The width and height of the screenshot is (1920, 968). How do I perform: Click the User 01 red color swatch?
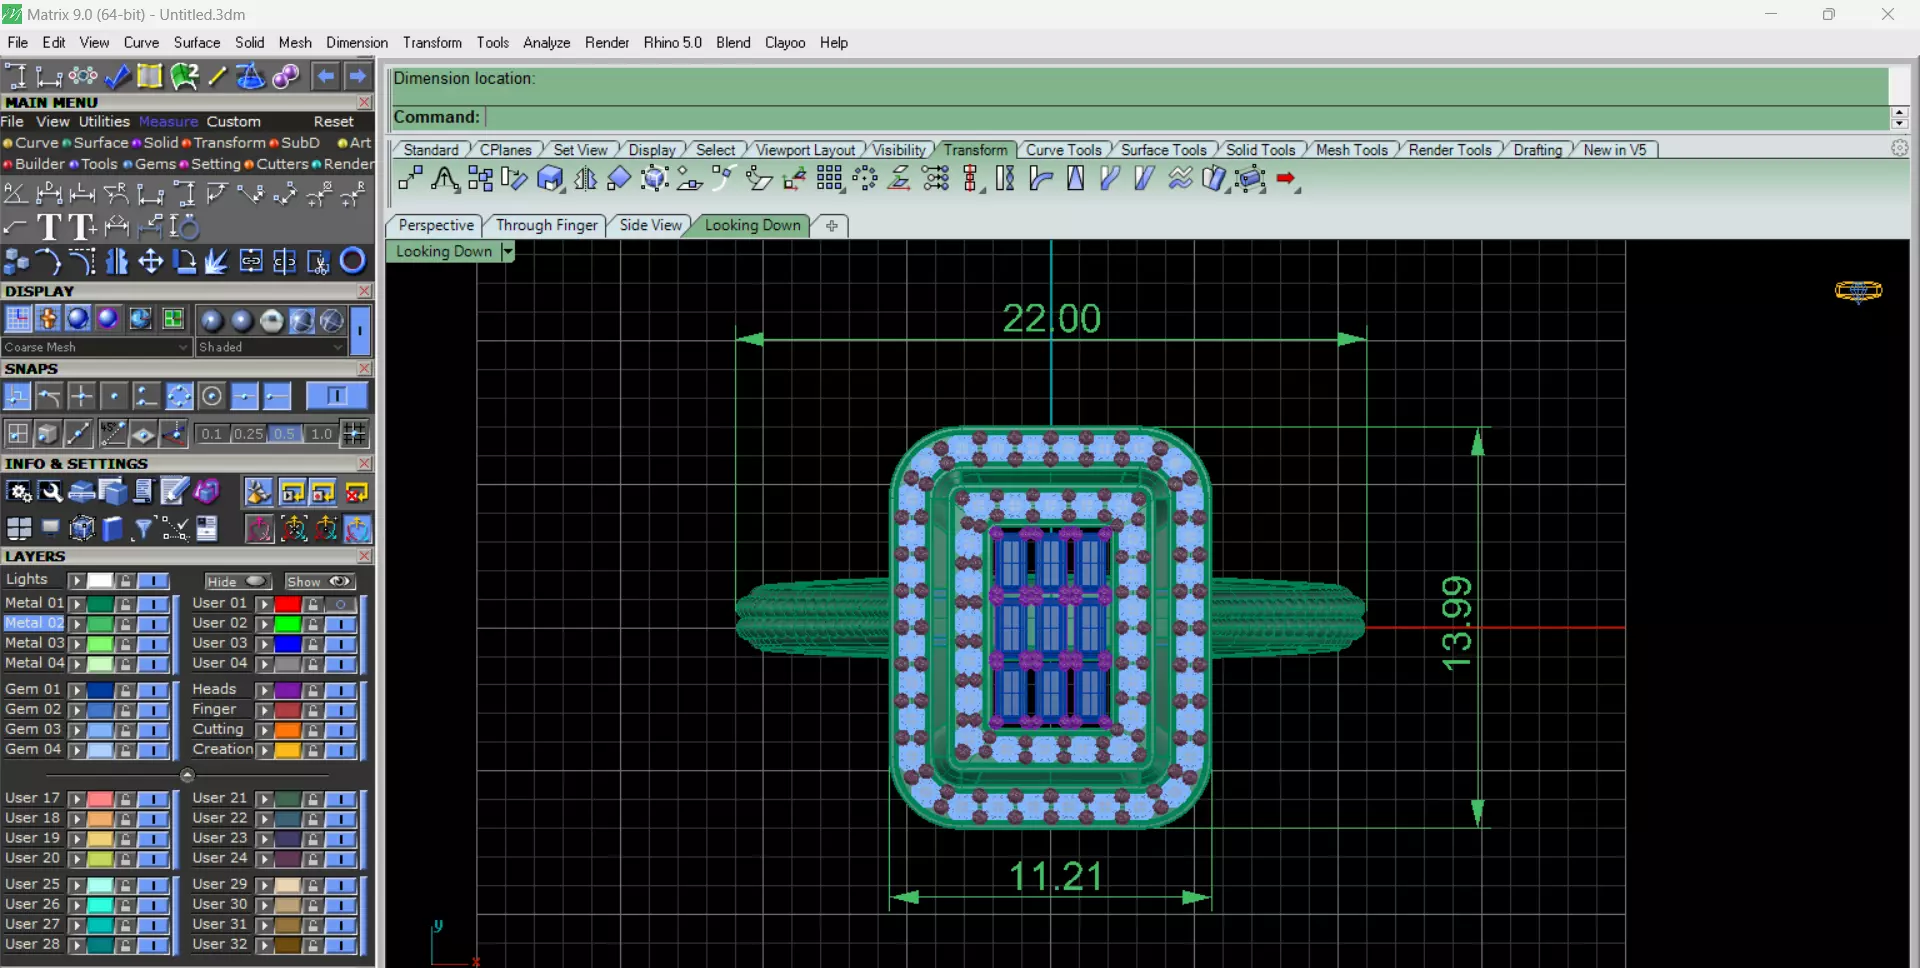point(288,604)
